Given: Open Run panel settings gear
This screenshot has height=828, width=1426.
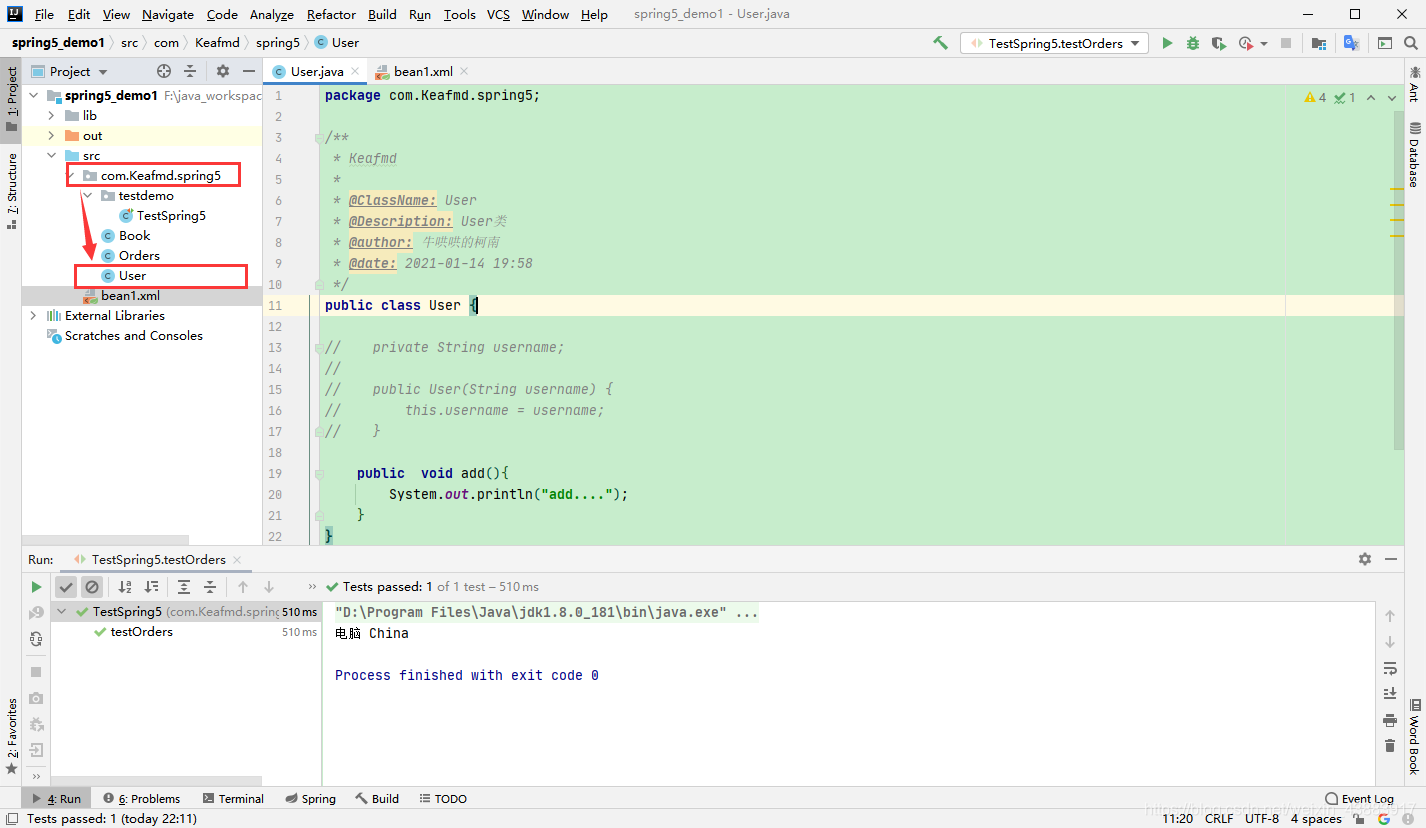Looking at the screenshot, I should (1365, 559).
